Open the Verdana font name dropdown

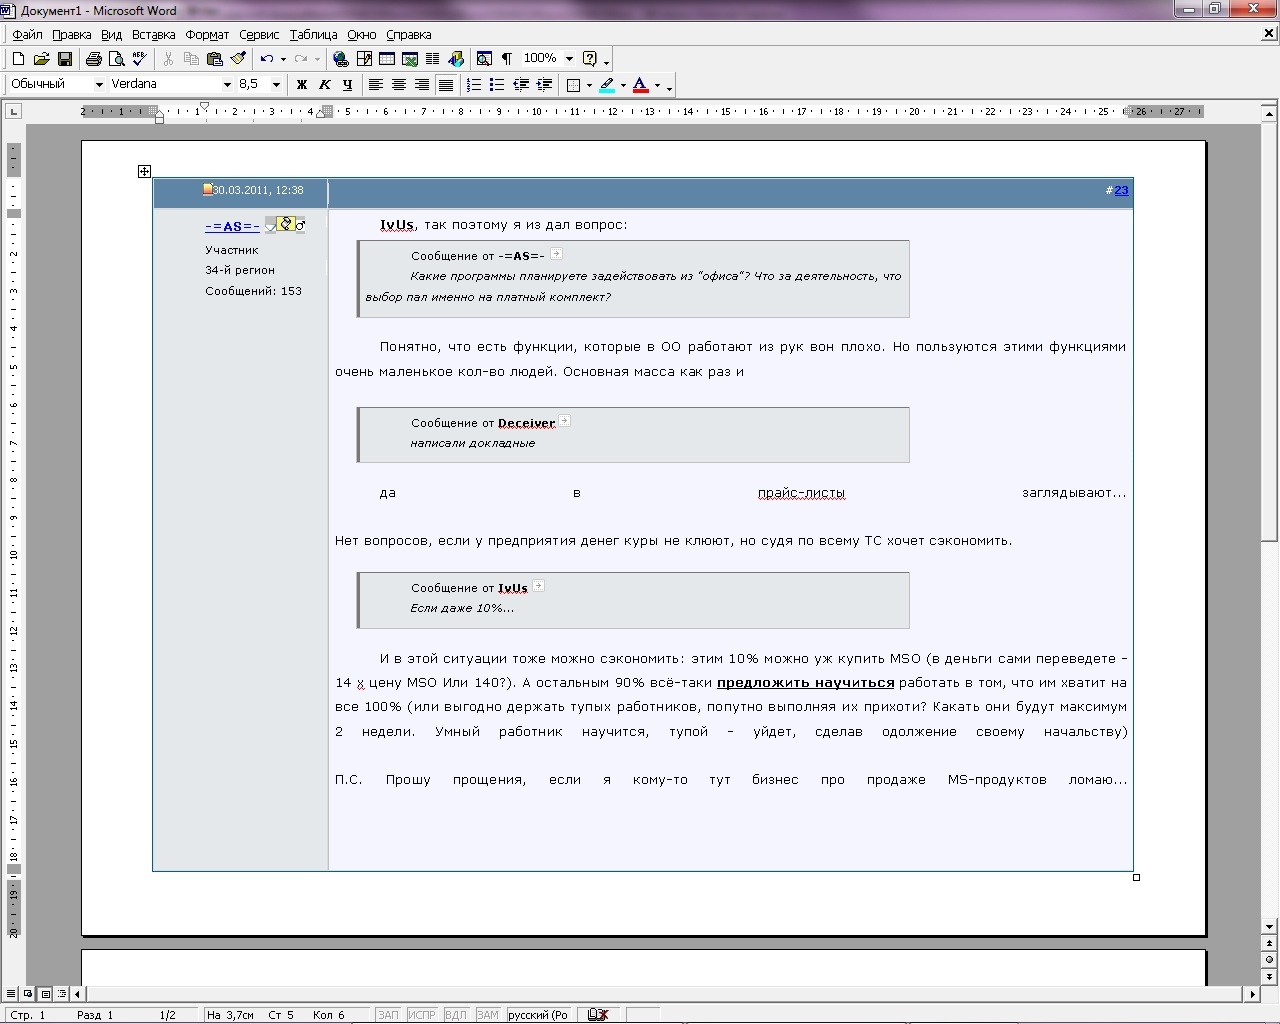pyautogui.click(x=227, y=85)
